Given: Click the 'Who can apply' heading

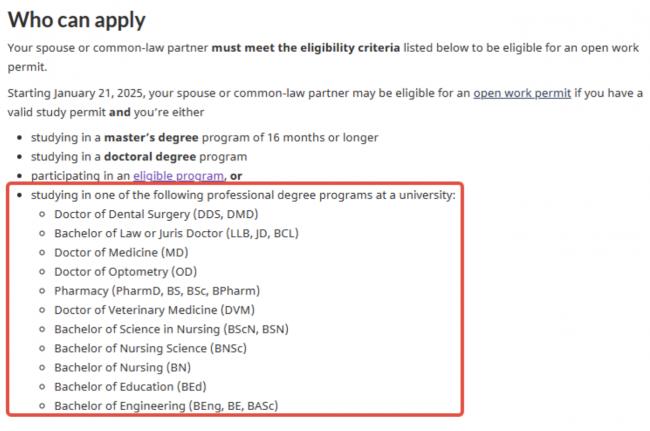Looking at the screenshot, I should (77, 20).
